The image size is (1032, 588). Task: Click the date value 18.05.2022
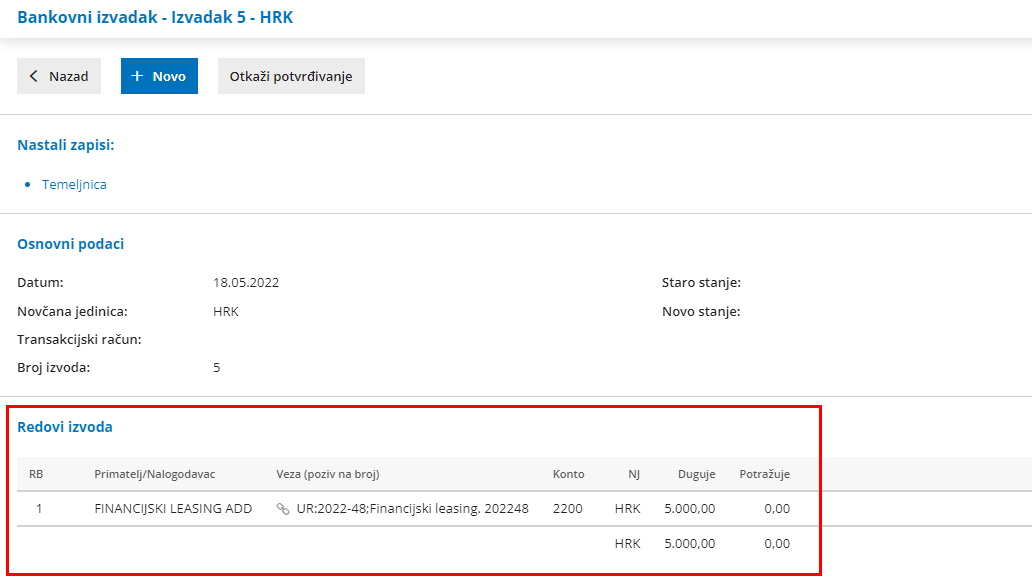(x=246, y=283)
